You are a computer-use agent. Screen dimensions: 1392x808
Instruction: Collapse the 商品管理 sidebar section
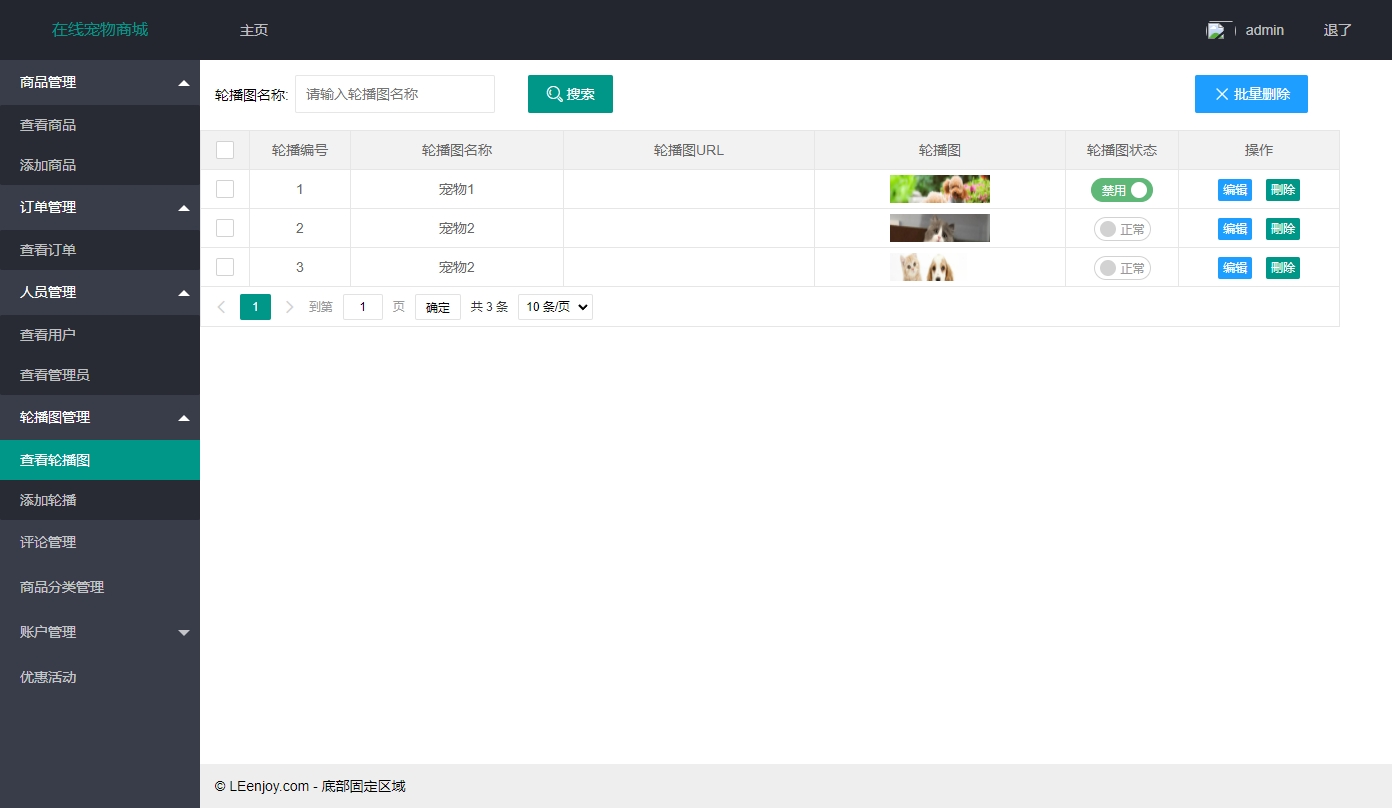tap(100, 82)
